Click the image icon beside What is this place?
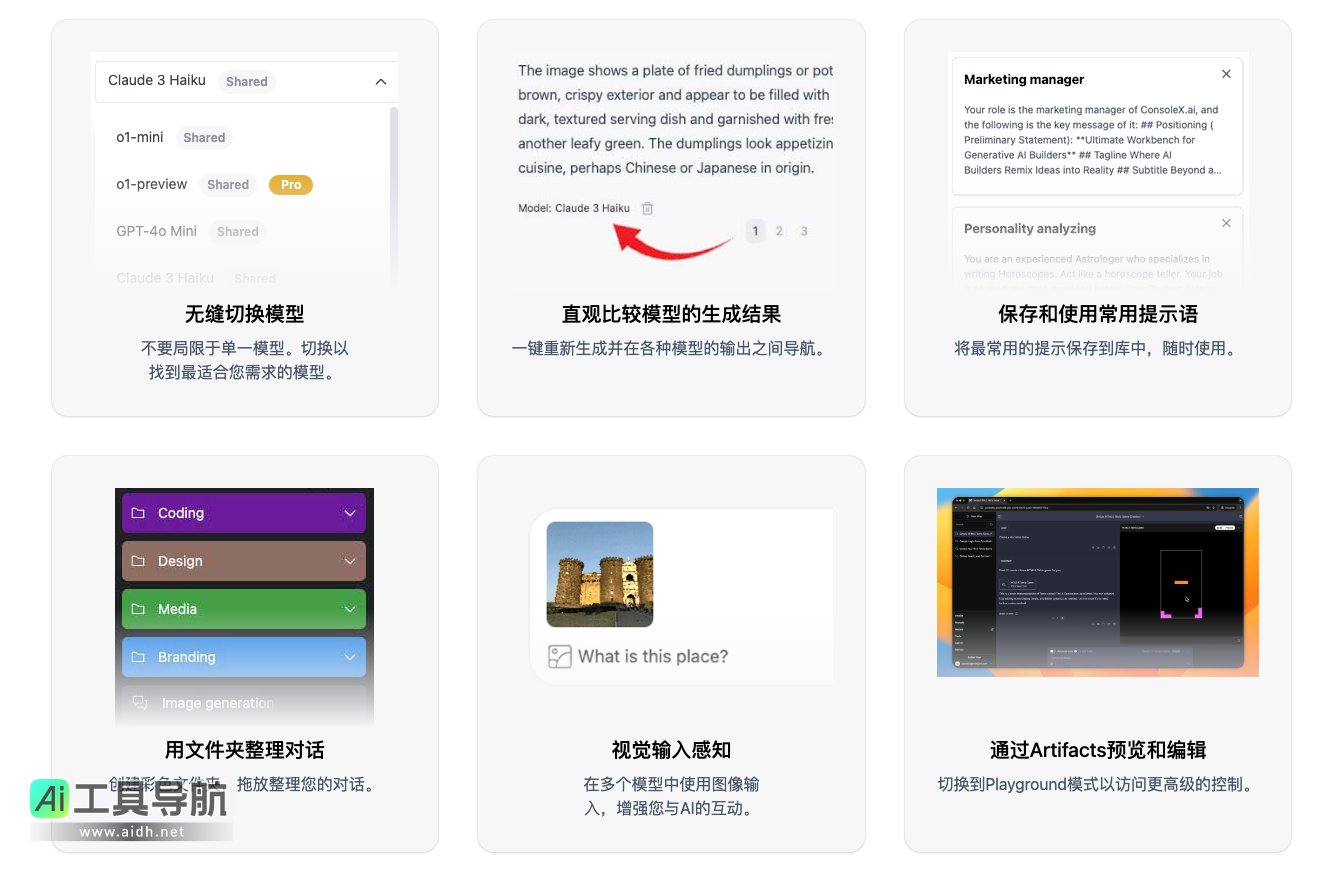Screen dimensions: 1339x872 tap(559, 656)
